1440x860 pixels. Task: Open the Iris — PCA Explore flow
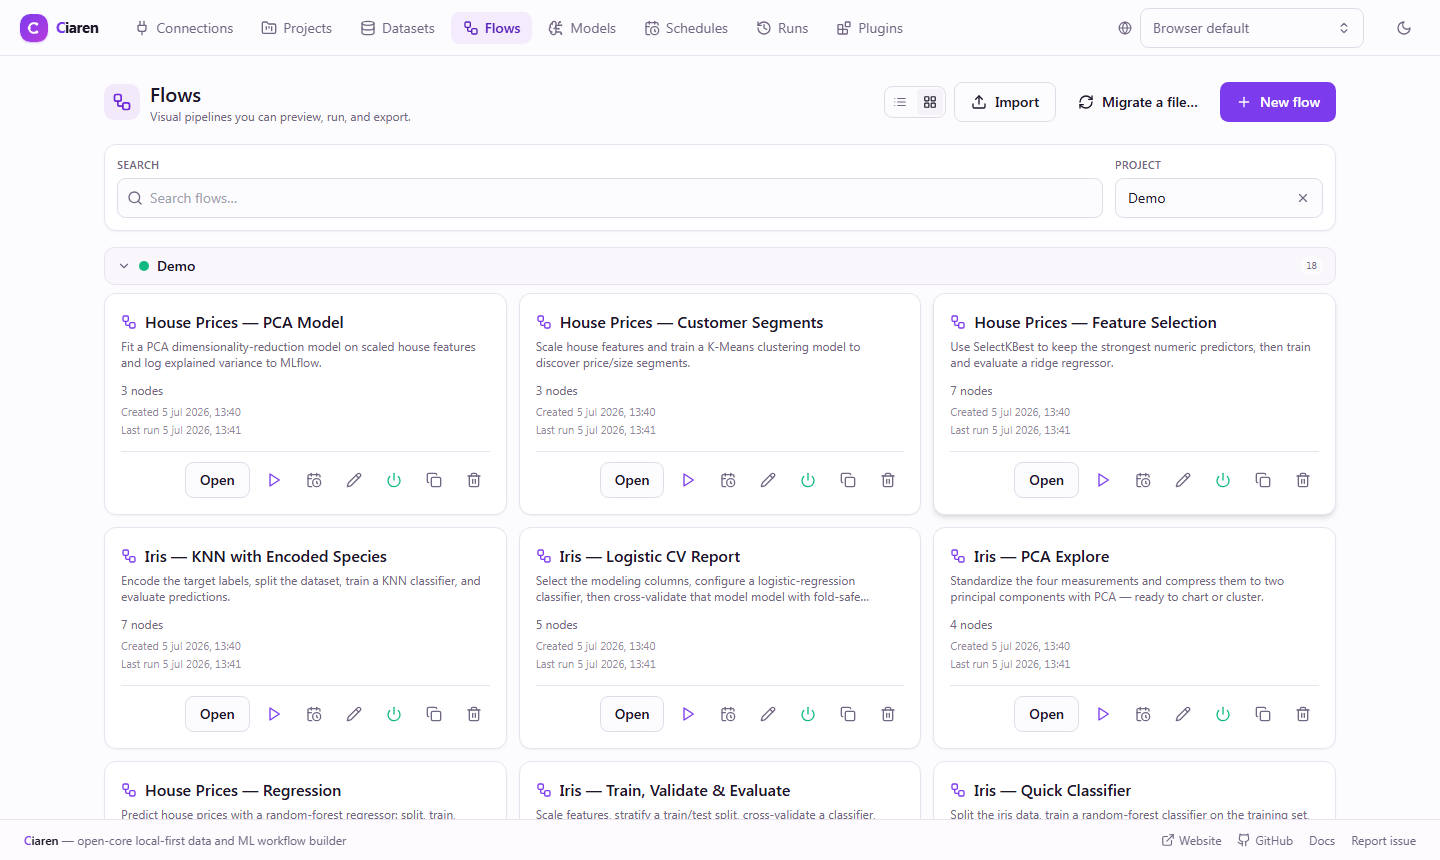(x=1046, y=714)
